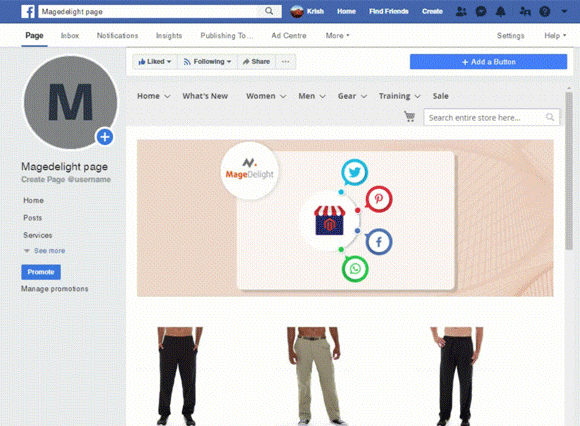Click the Magedelight page title
Viewport: 580px width, 426px height.
click(x=64, y=167)
